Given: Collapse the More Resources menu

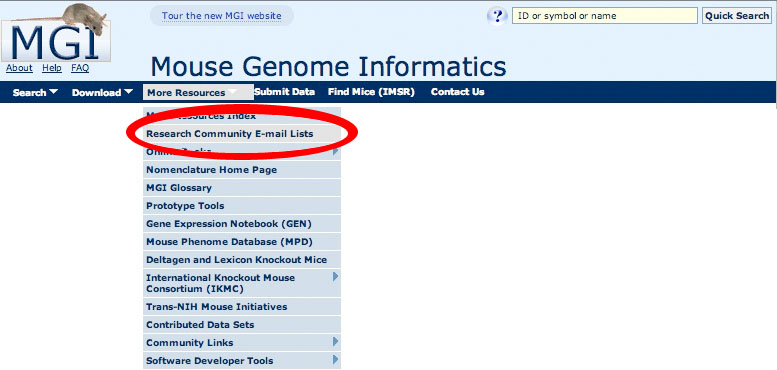Looking at the screenshot, I should click(x=198, y=92).
